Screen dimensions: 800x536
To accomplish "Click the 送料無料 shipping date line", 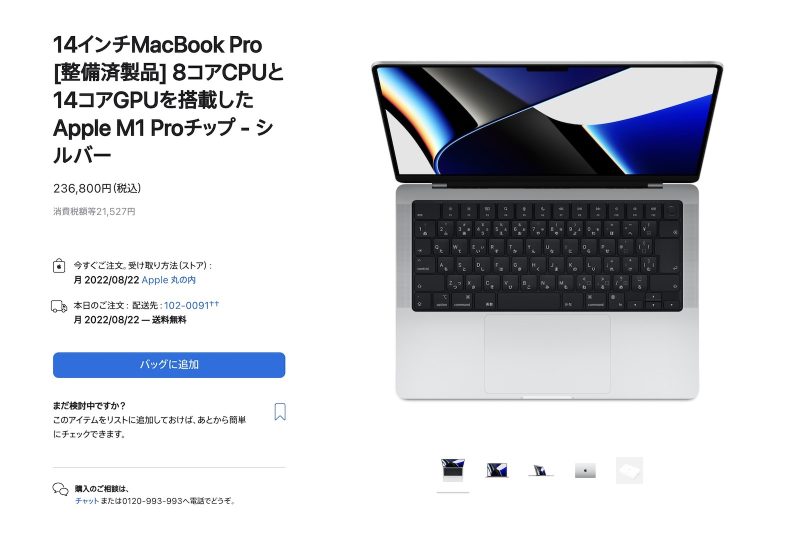I will point(130,320).
